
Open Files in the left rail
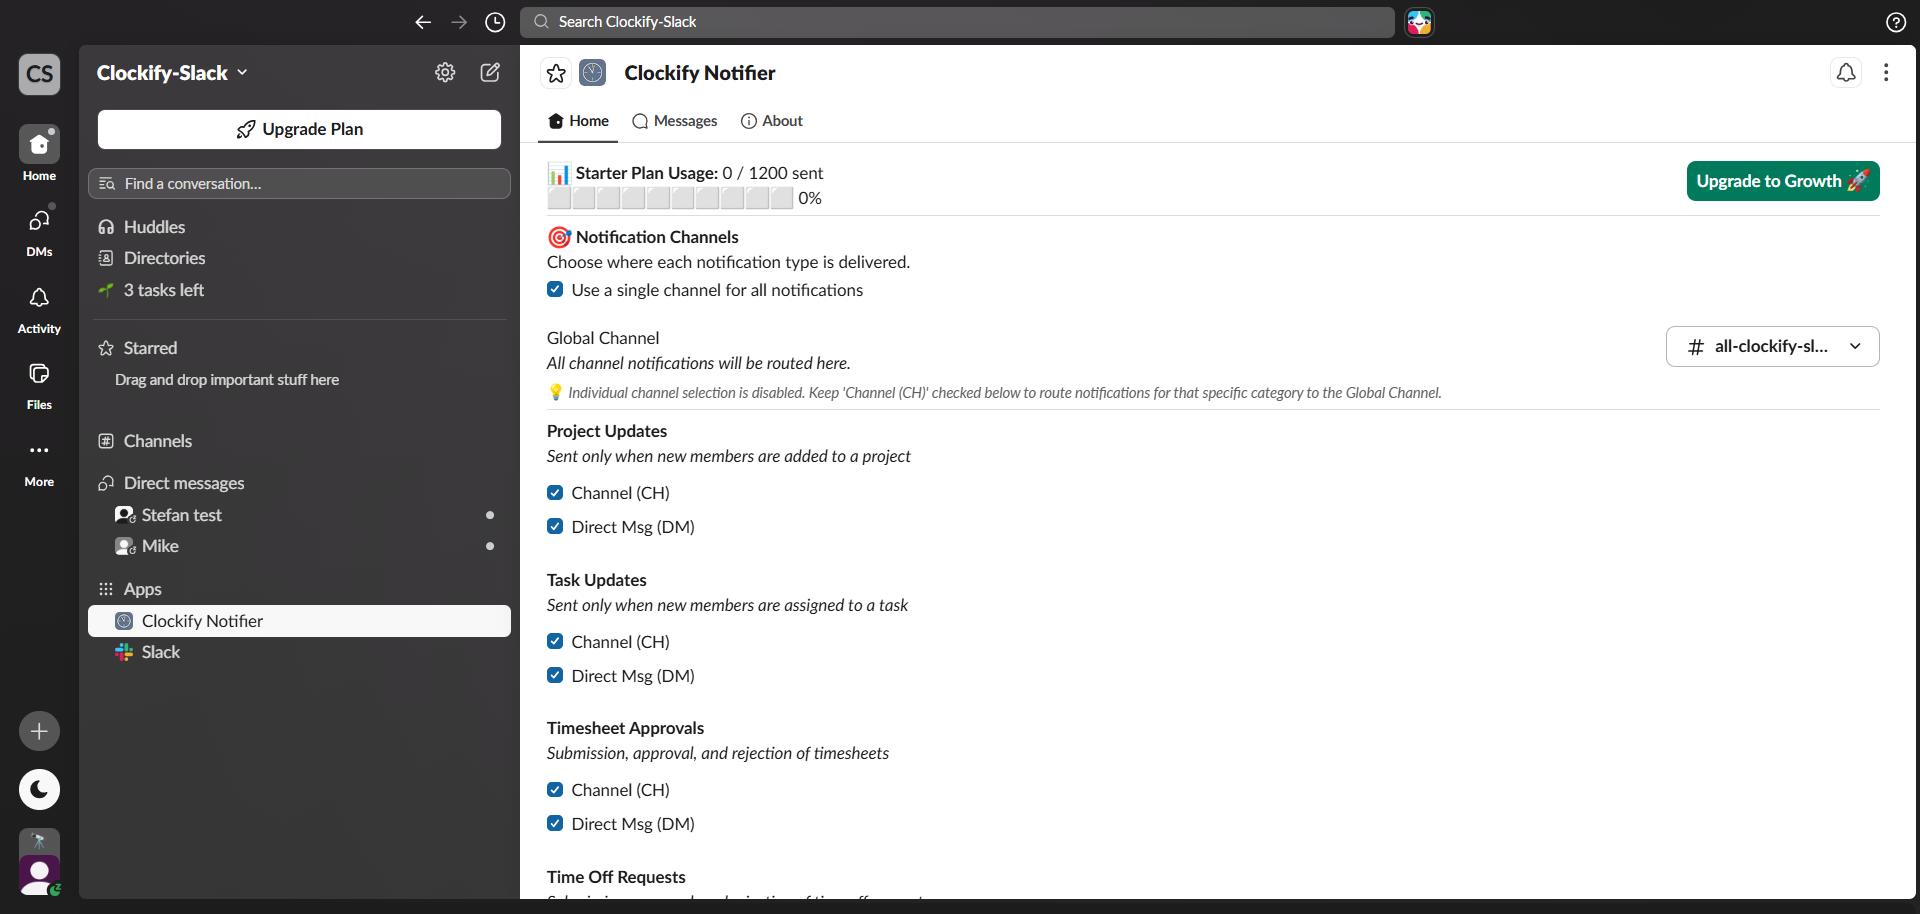pyautogui.click(x=39, y=385)
